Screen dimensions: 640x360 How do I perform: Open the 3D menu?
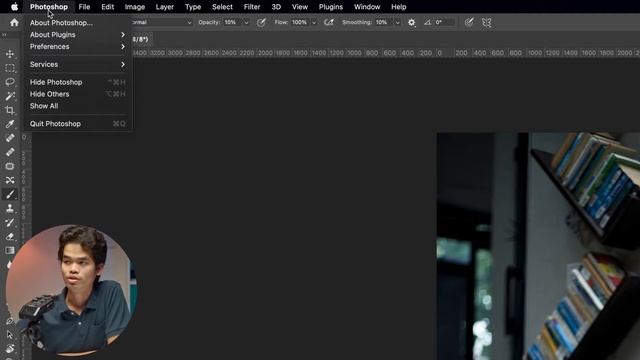[276, 7]
